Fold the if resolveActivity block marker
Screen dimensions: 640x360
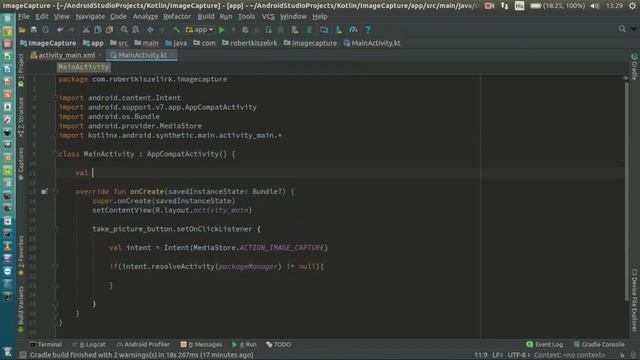click(x=55, y=267)
